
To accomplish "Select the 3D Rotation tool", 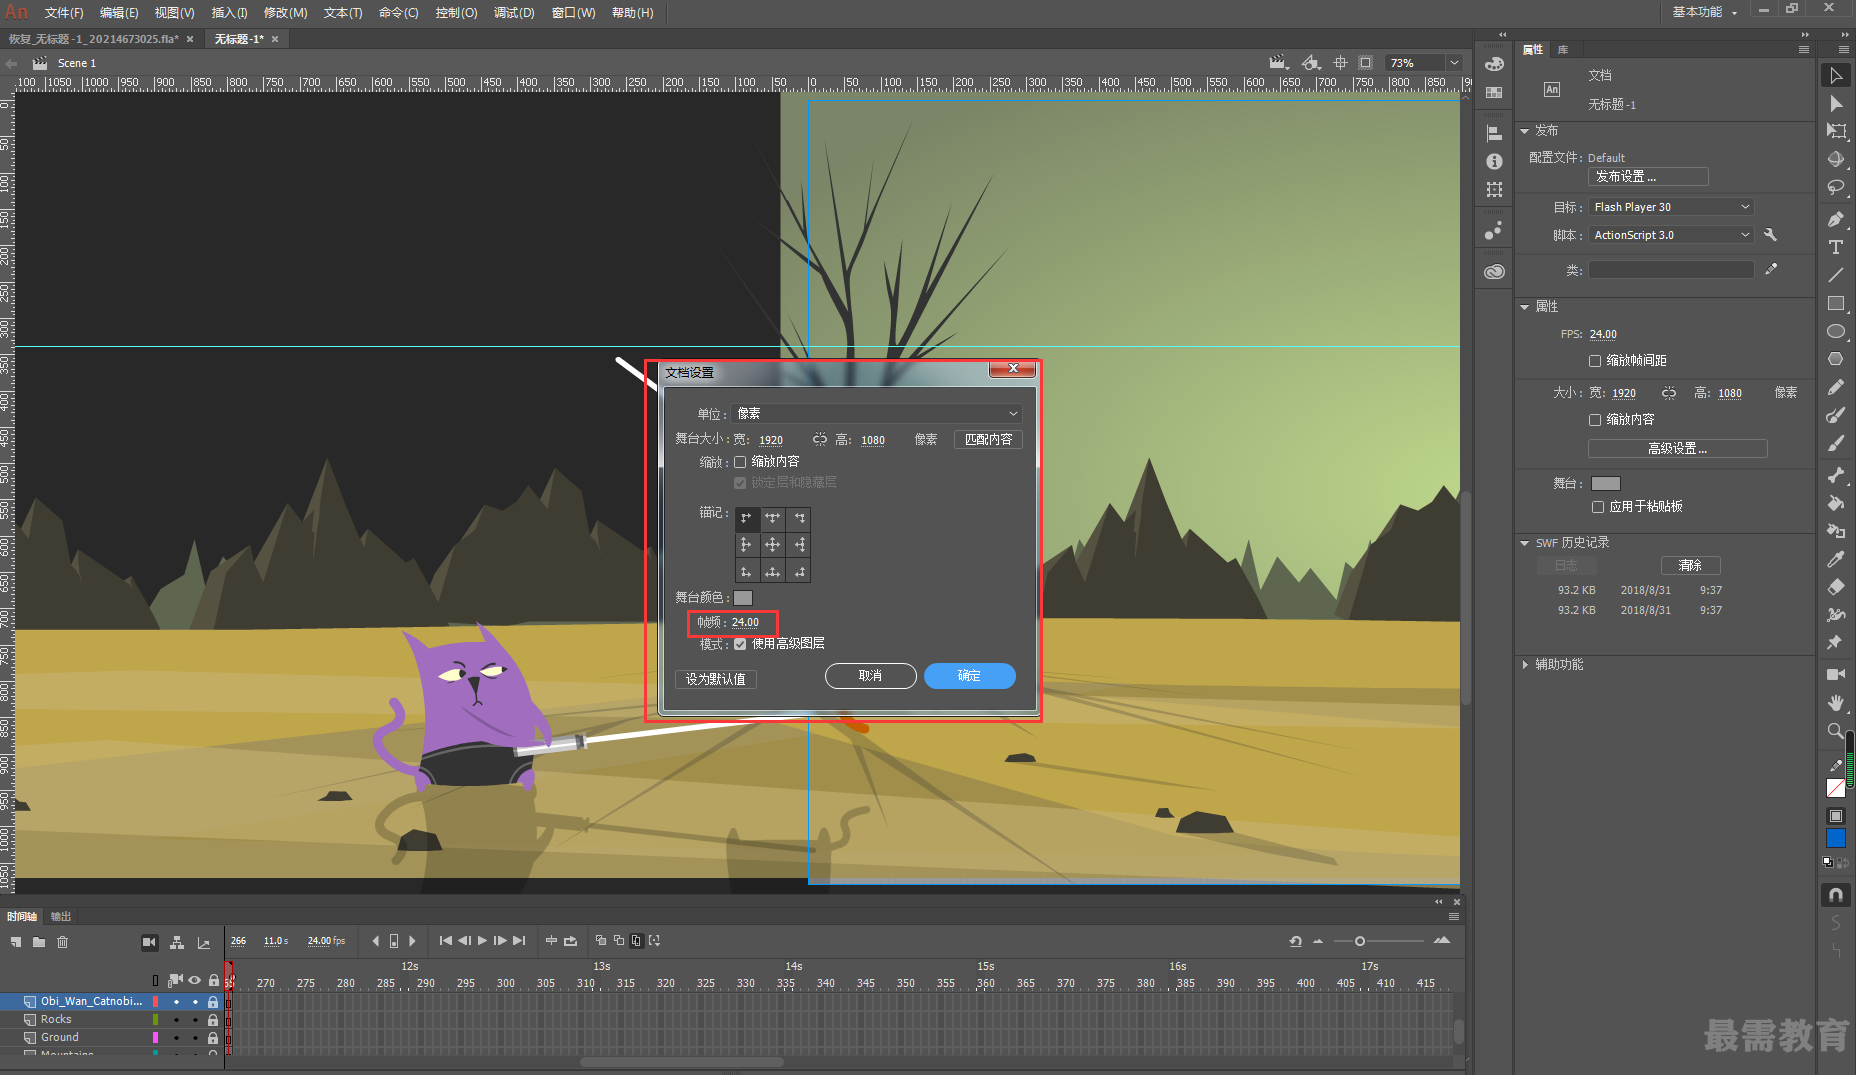I will tap(1836, 159).
